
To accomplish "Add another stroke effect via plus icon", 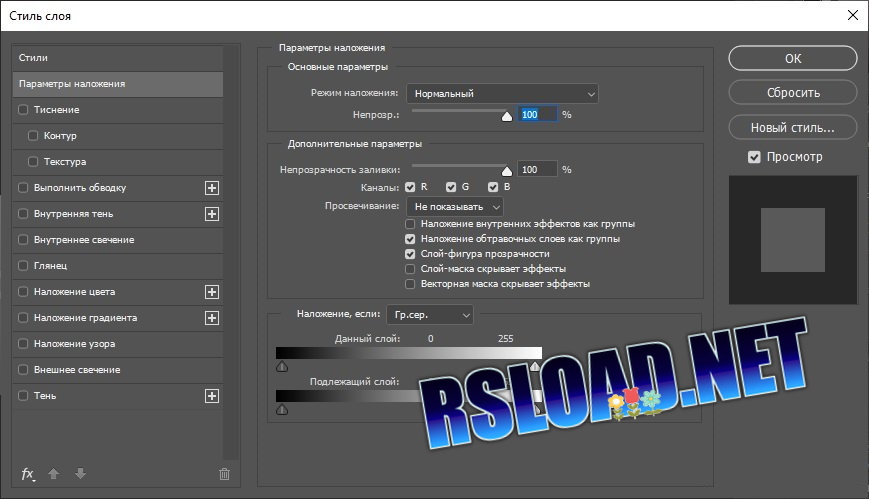I will click(212, 188).
